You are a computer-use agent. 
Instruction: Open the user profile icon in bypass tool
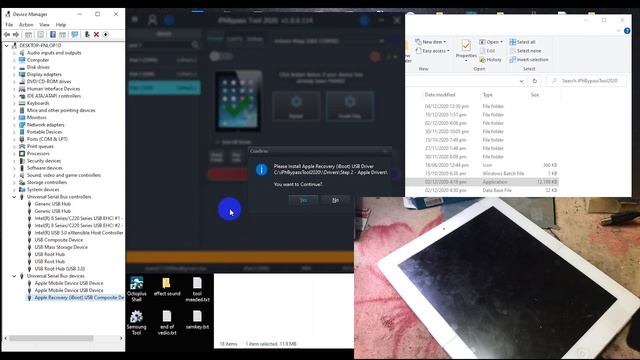tap(152, 20)
